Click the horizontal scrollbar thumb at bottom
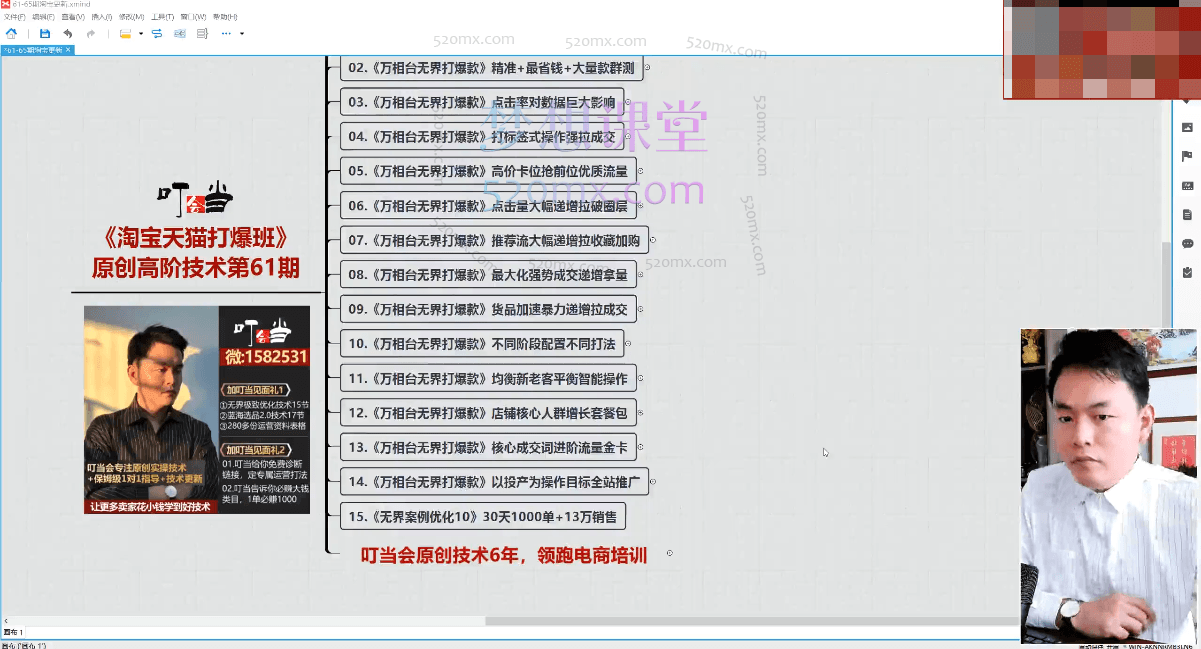Viewport: 1201px width, 649px height. pyautogui.click(x=750, y=621)
